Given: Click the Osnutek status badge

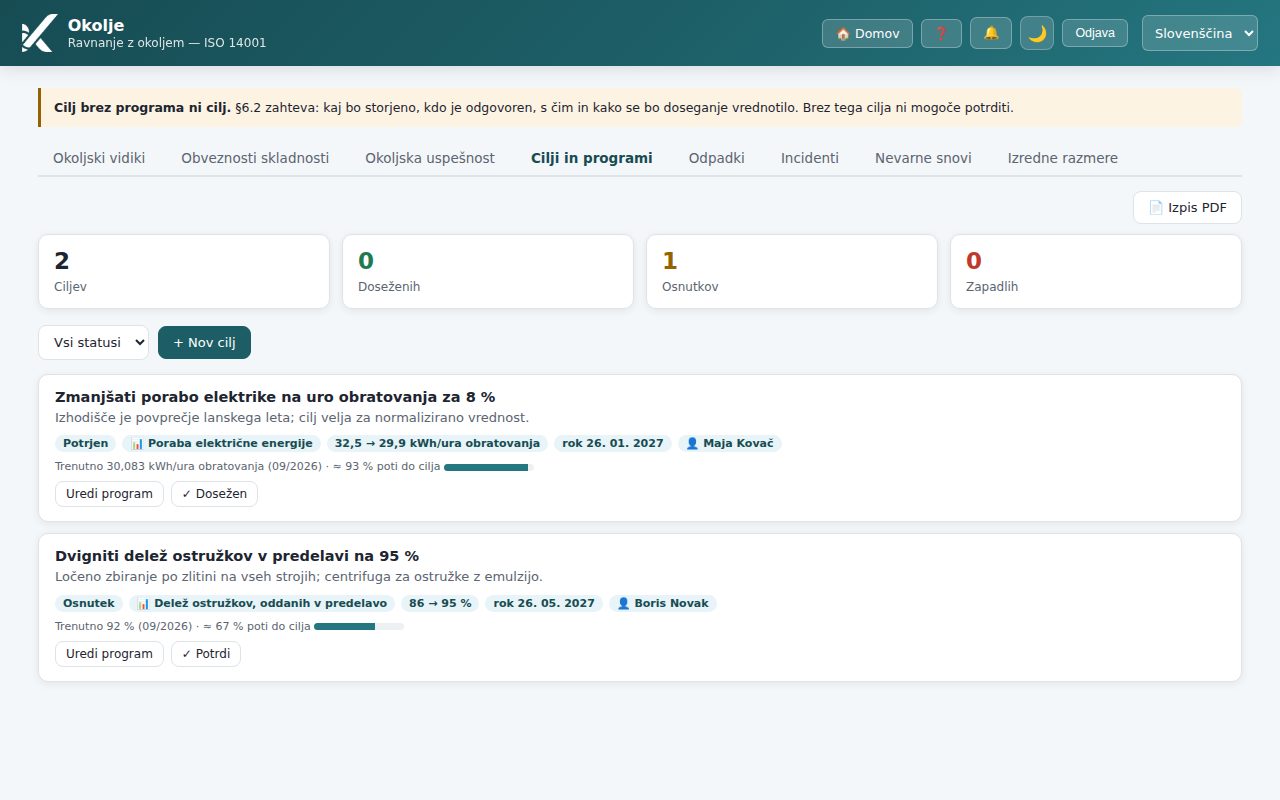Looking at the screenshot, I should click(89, 603).
